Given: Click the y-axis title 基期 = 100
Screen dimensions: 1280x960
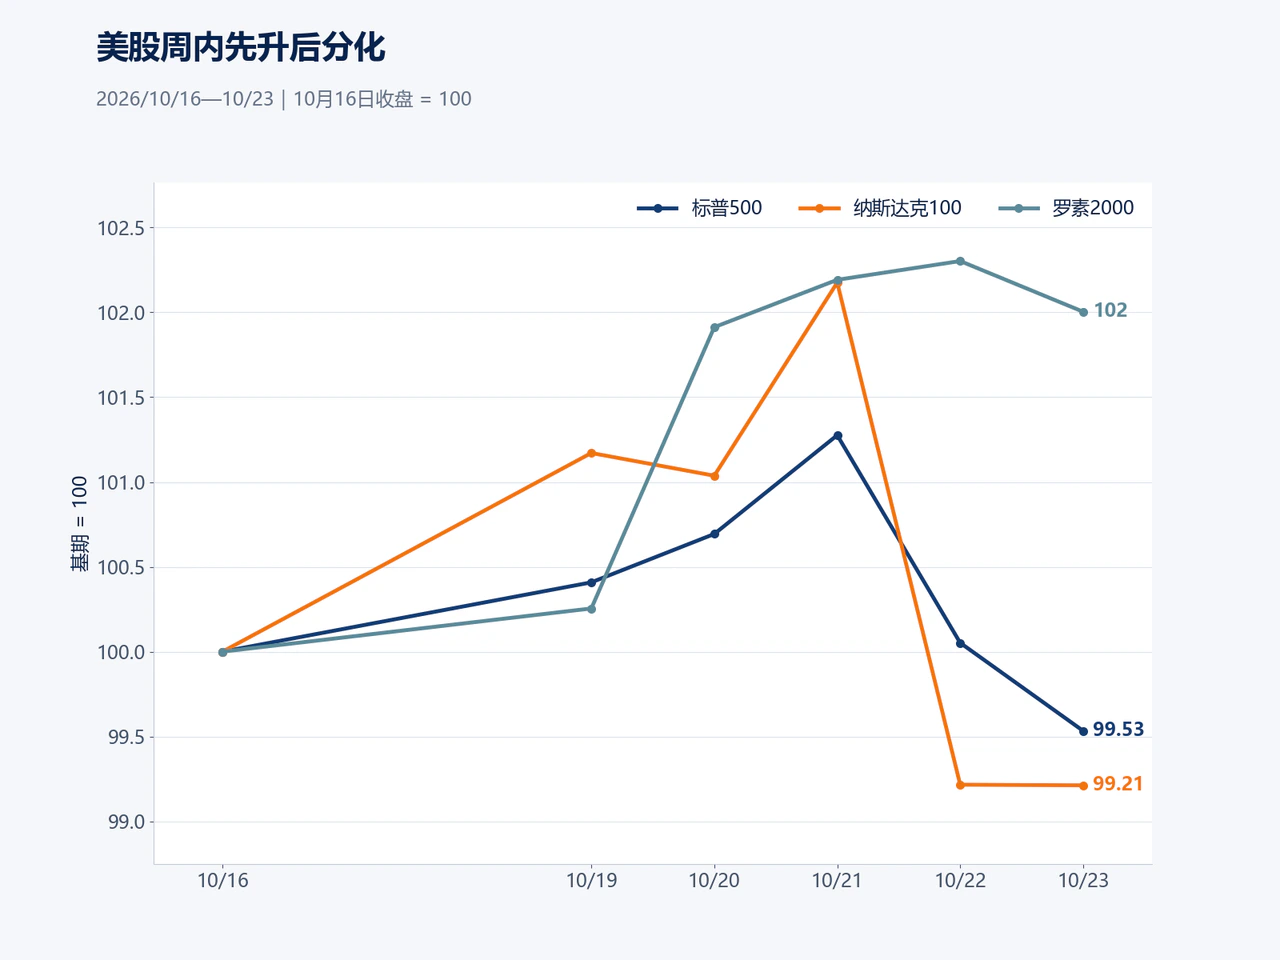Looking at the screenshot, I should point(79,523).
